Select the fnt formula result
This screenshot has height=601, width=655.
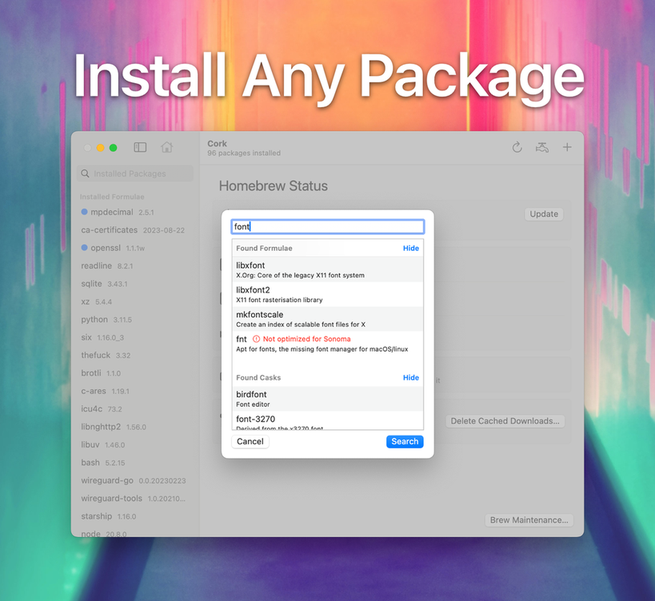[x=328, y=343]
